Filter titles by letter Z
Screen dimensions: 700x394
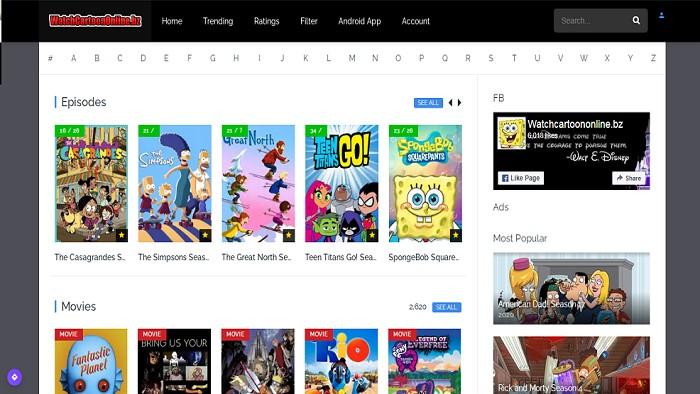coord(654,58)
